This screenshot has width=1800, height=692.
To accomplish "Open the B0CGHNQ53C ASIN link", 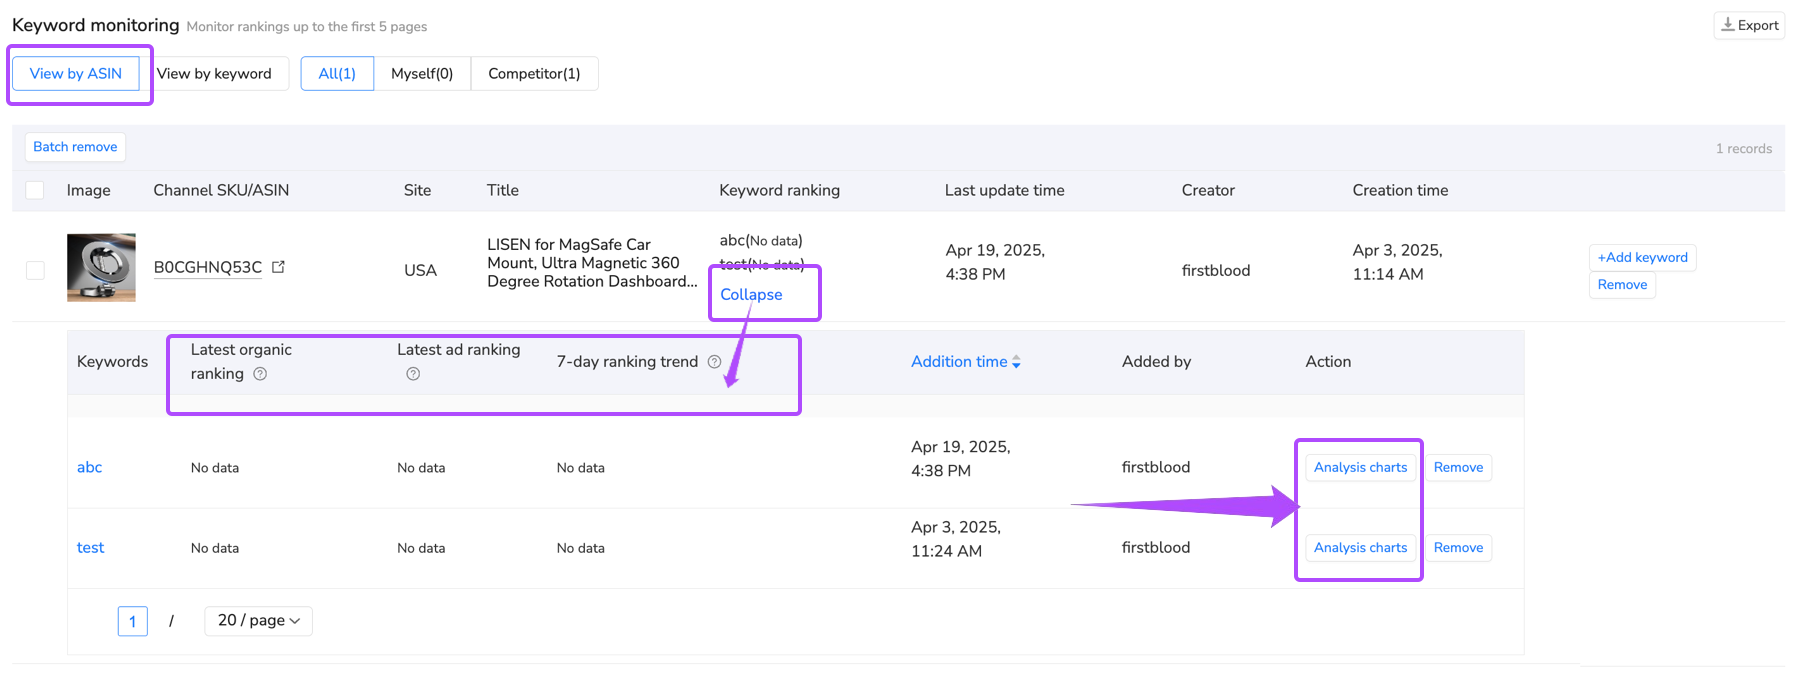I will [208, 267].
